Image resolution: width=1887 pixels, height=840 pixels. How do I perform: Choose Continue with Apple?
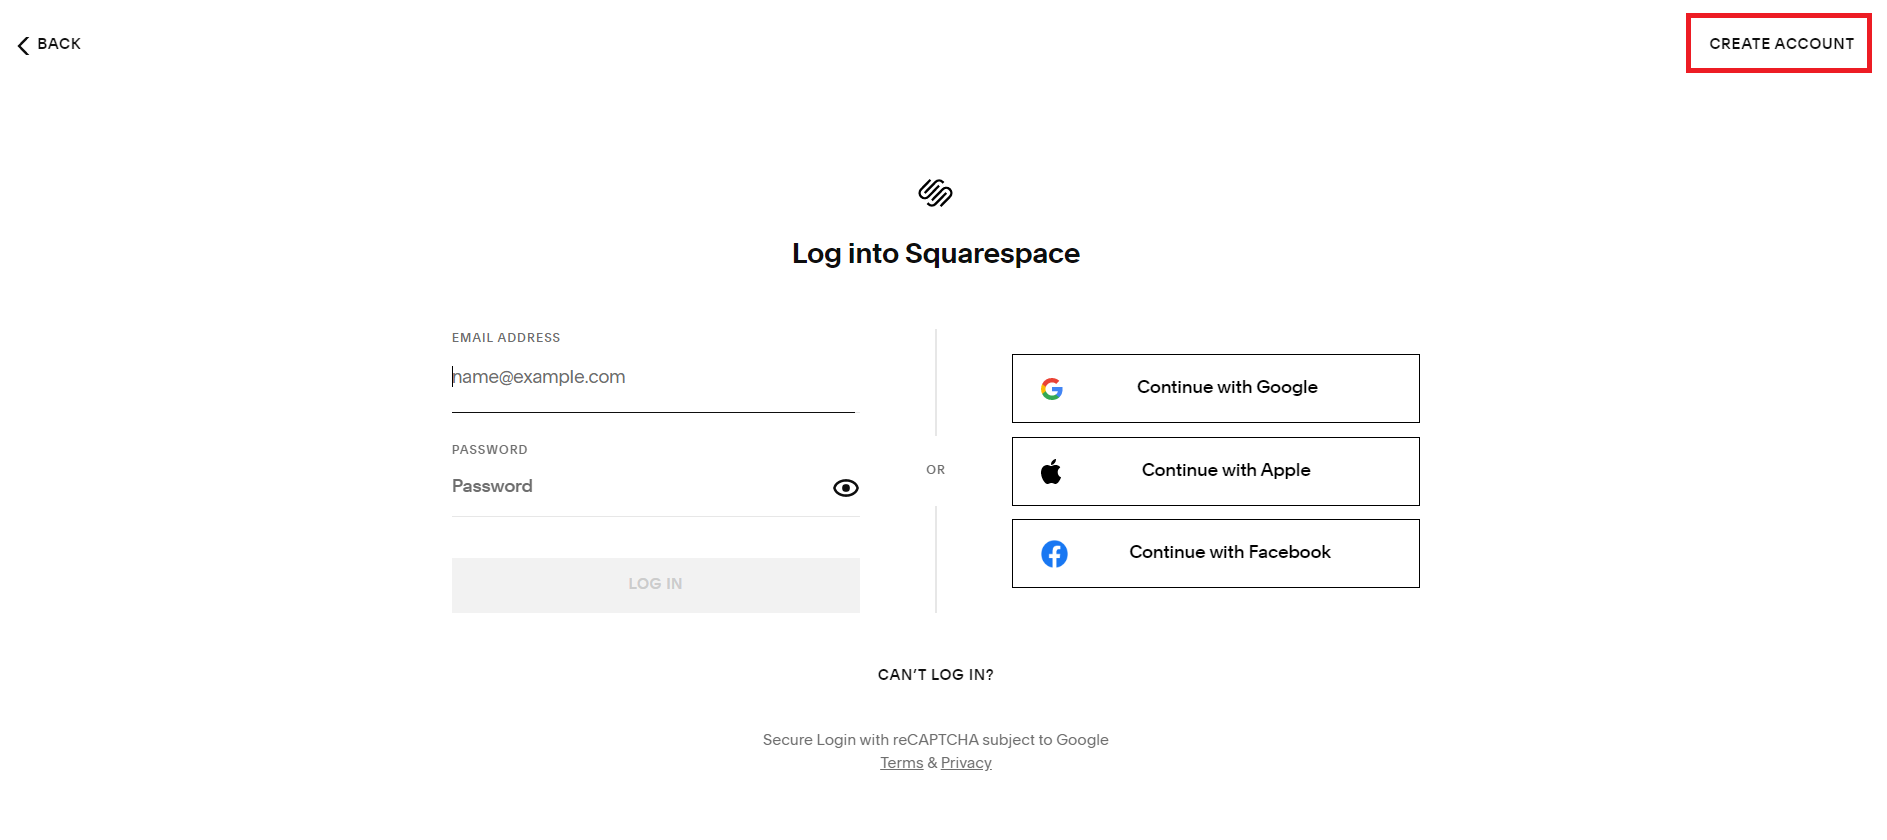[x=1216, y=471]
